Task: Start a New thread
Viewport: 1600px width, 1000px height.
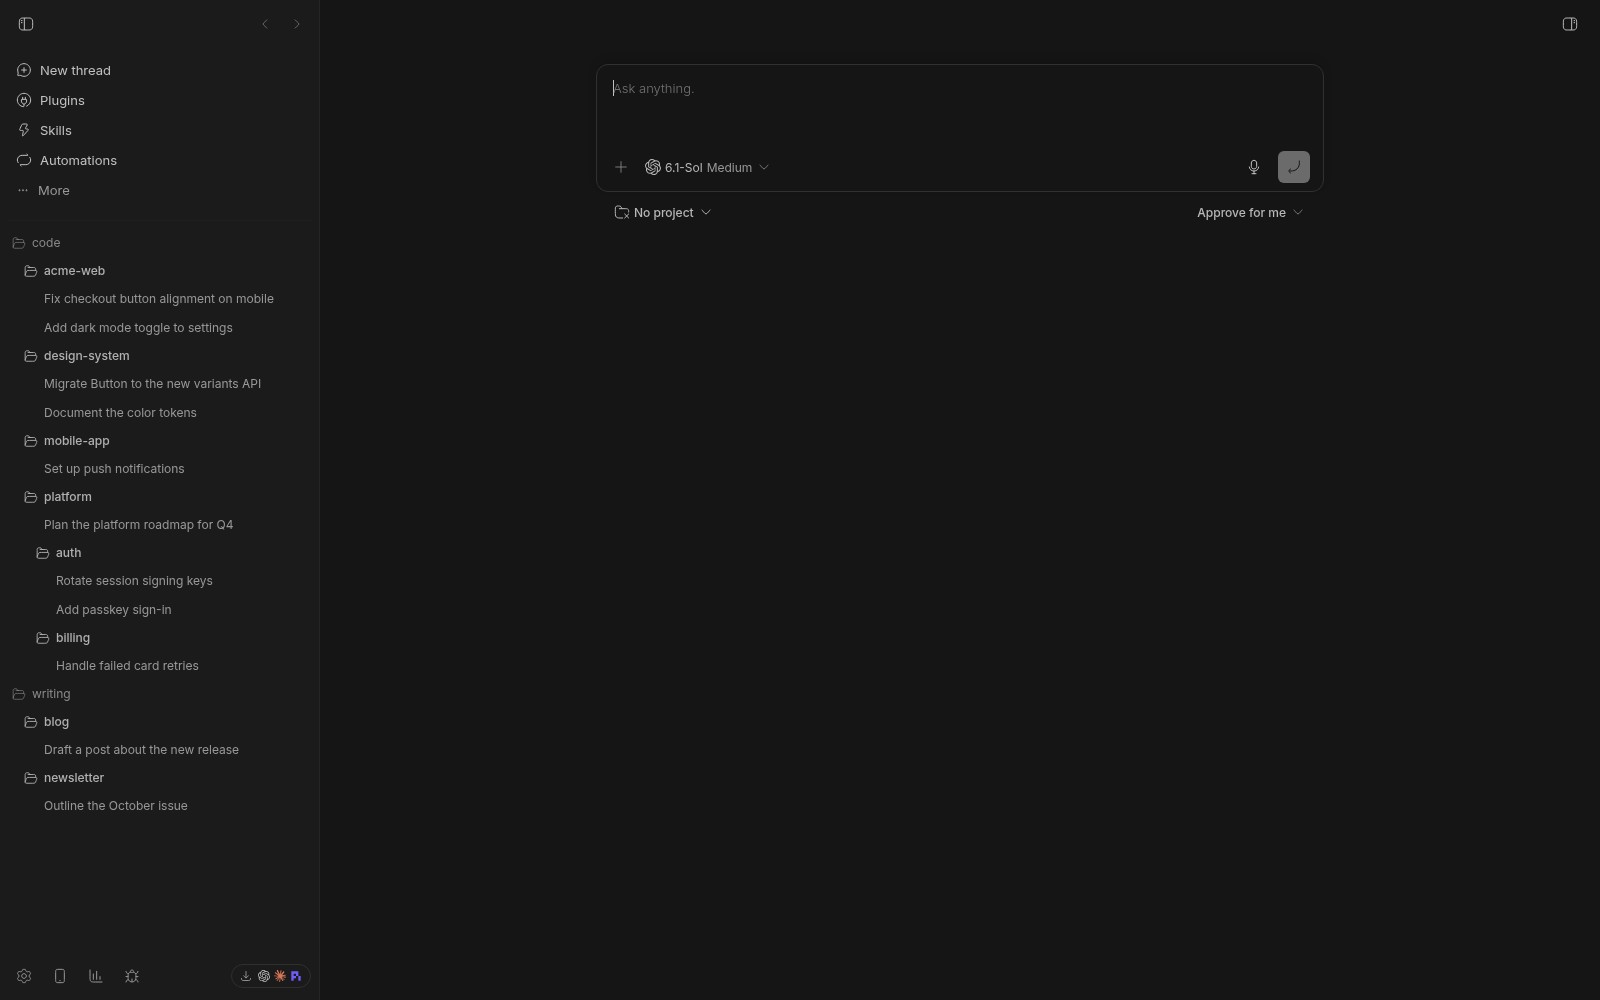Action: click(x=160, y=70)
